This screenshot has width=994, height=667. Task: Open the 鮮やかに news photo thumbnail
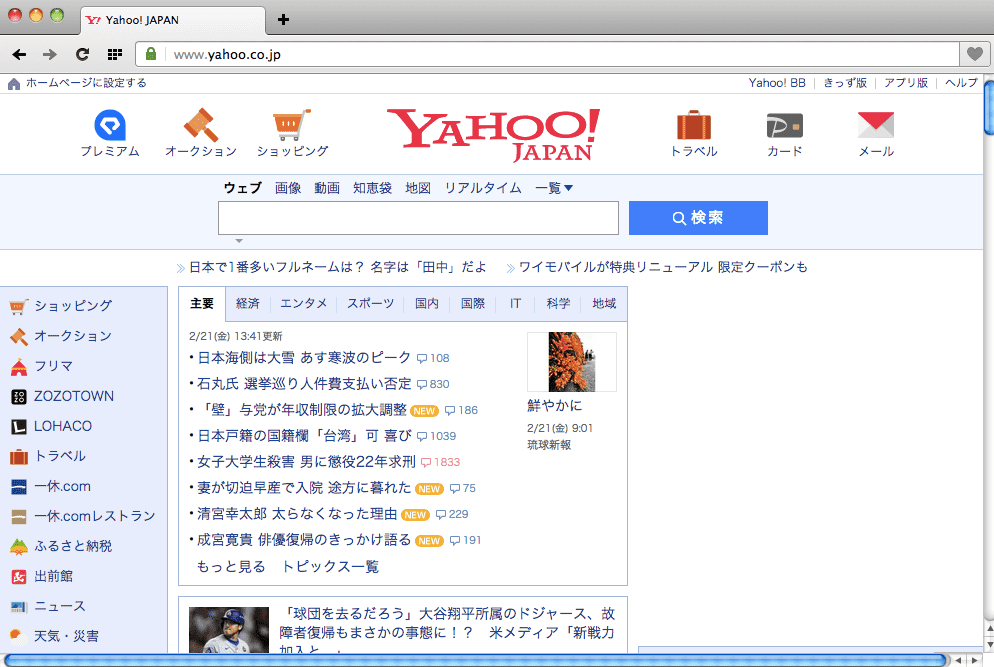(x=572, y=362)
